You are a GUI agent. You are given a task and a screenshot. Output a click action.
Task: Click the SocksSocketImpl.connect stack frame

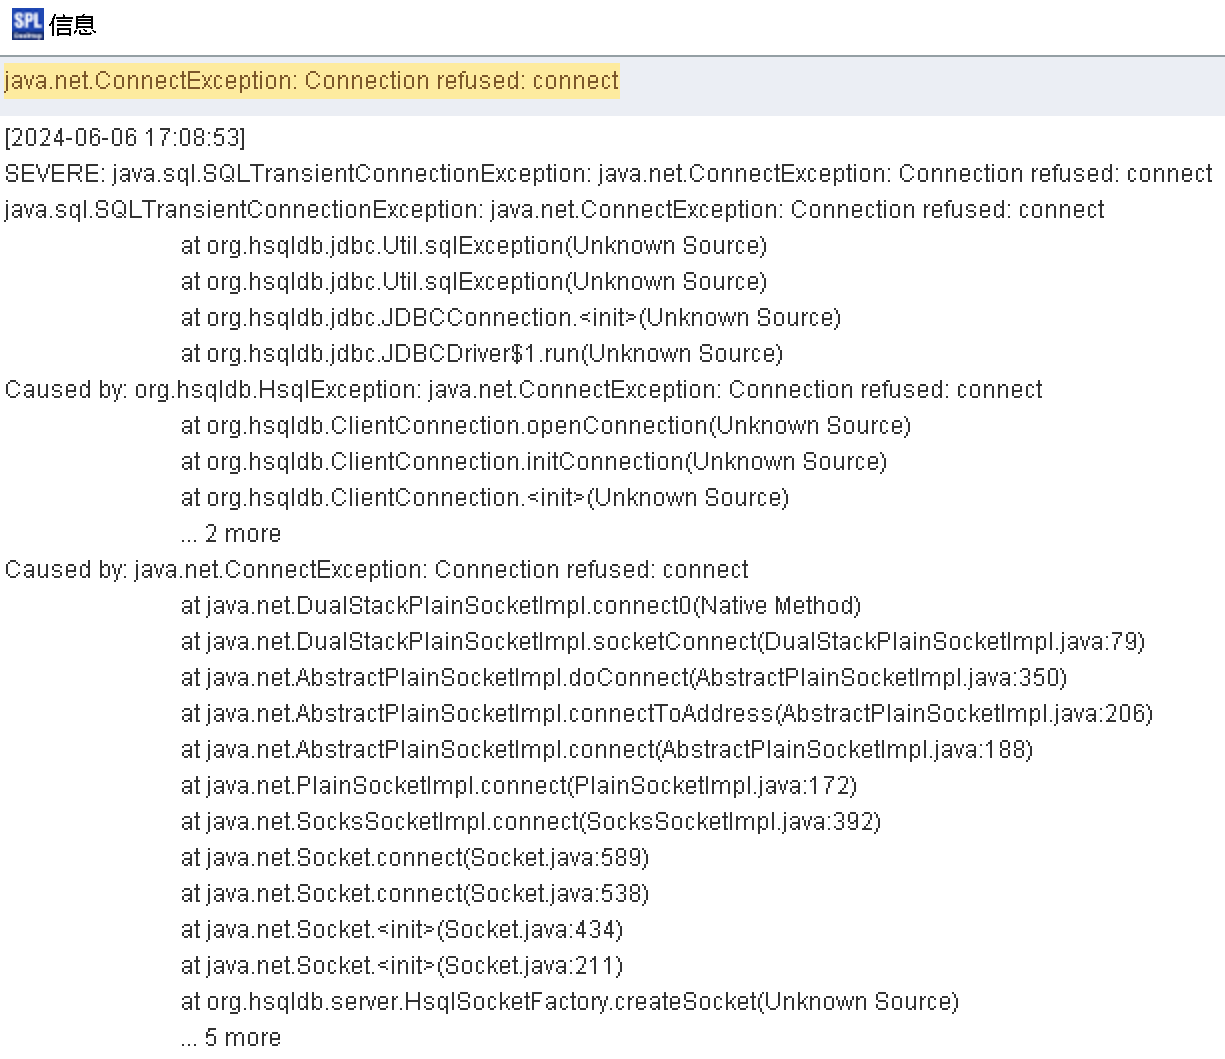(x=530, y=821)
